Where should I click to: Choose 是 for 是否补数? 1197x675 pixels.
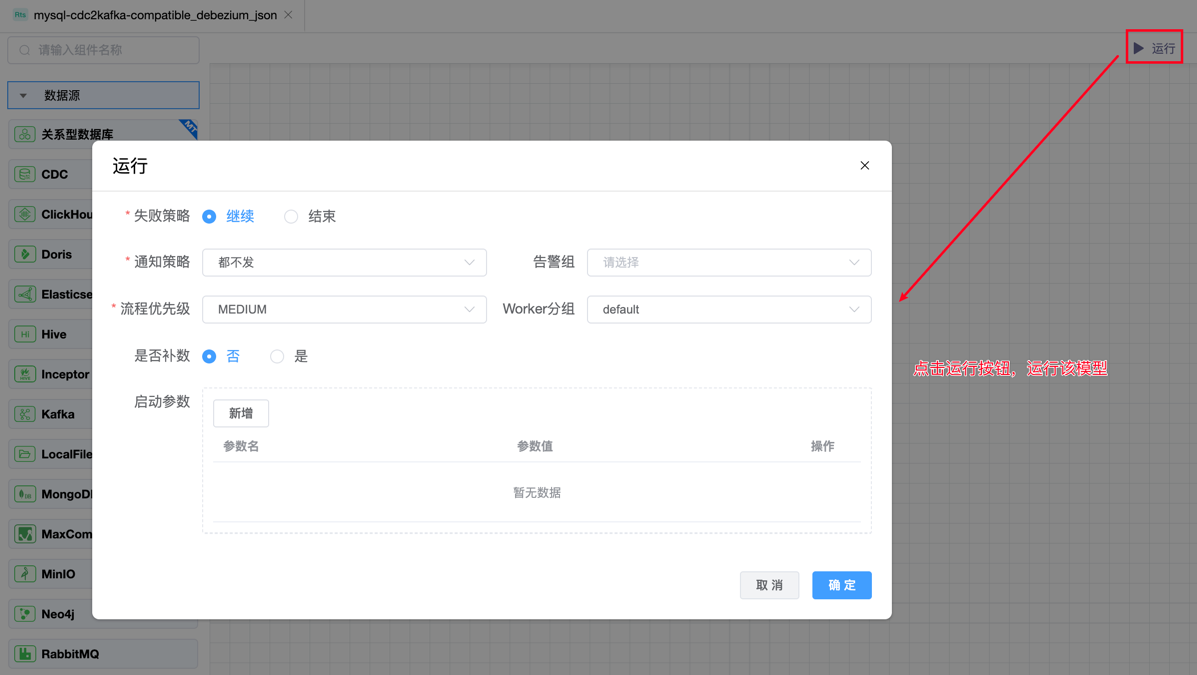[277, 356]
